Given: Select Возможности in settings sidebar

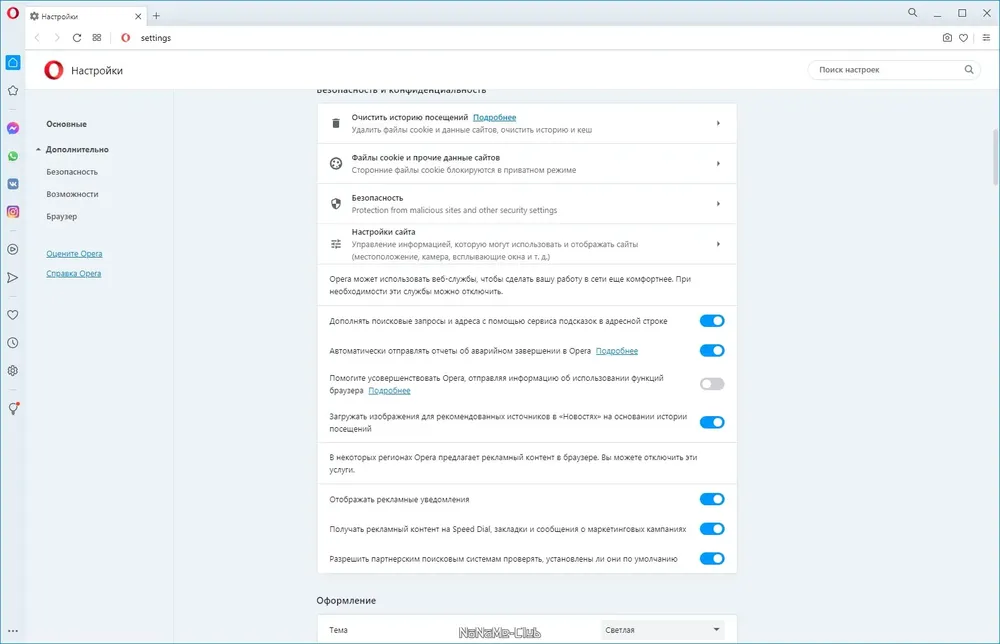Looking at the screenshot, I should [72, 194].
